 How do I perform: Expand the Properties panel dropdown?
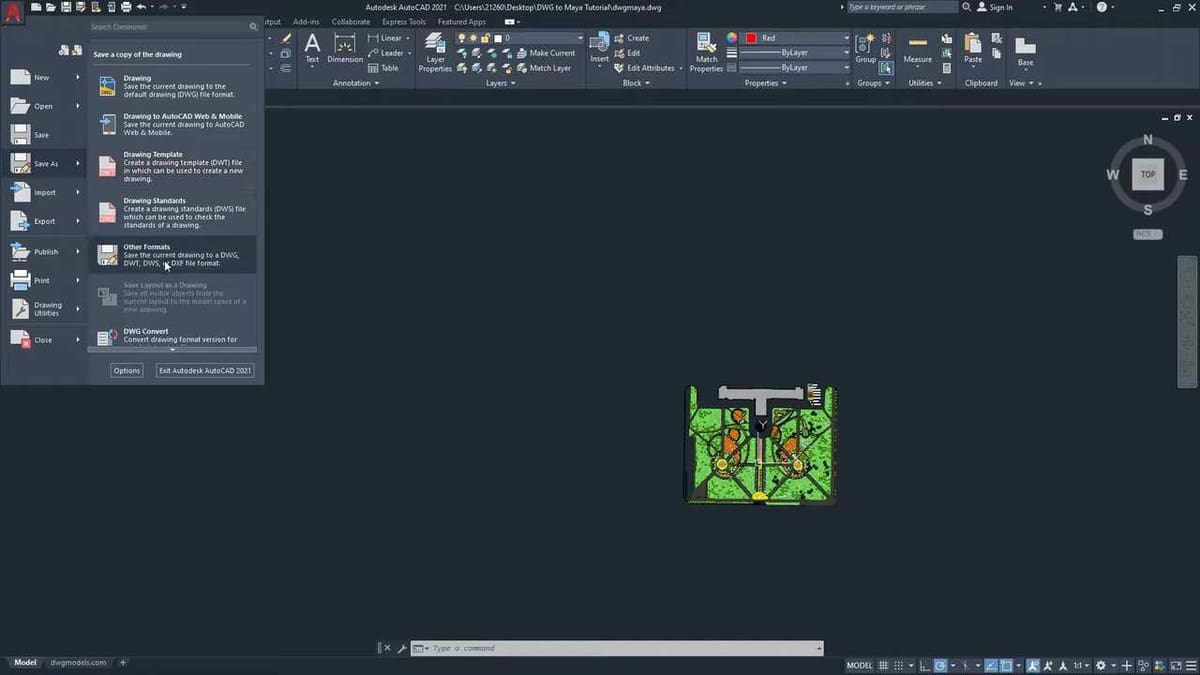tap(766, 83)
